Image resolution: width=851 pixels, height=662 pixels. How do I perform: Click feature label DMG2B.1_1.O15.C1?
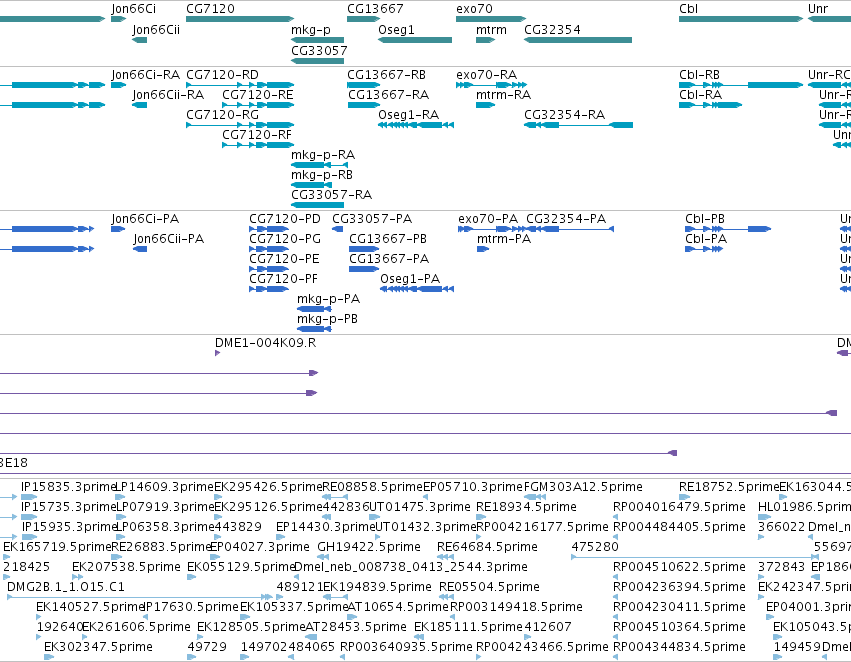point(66,587)
